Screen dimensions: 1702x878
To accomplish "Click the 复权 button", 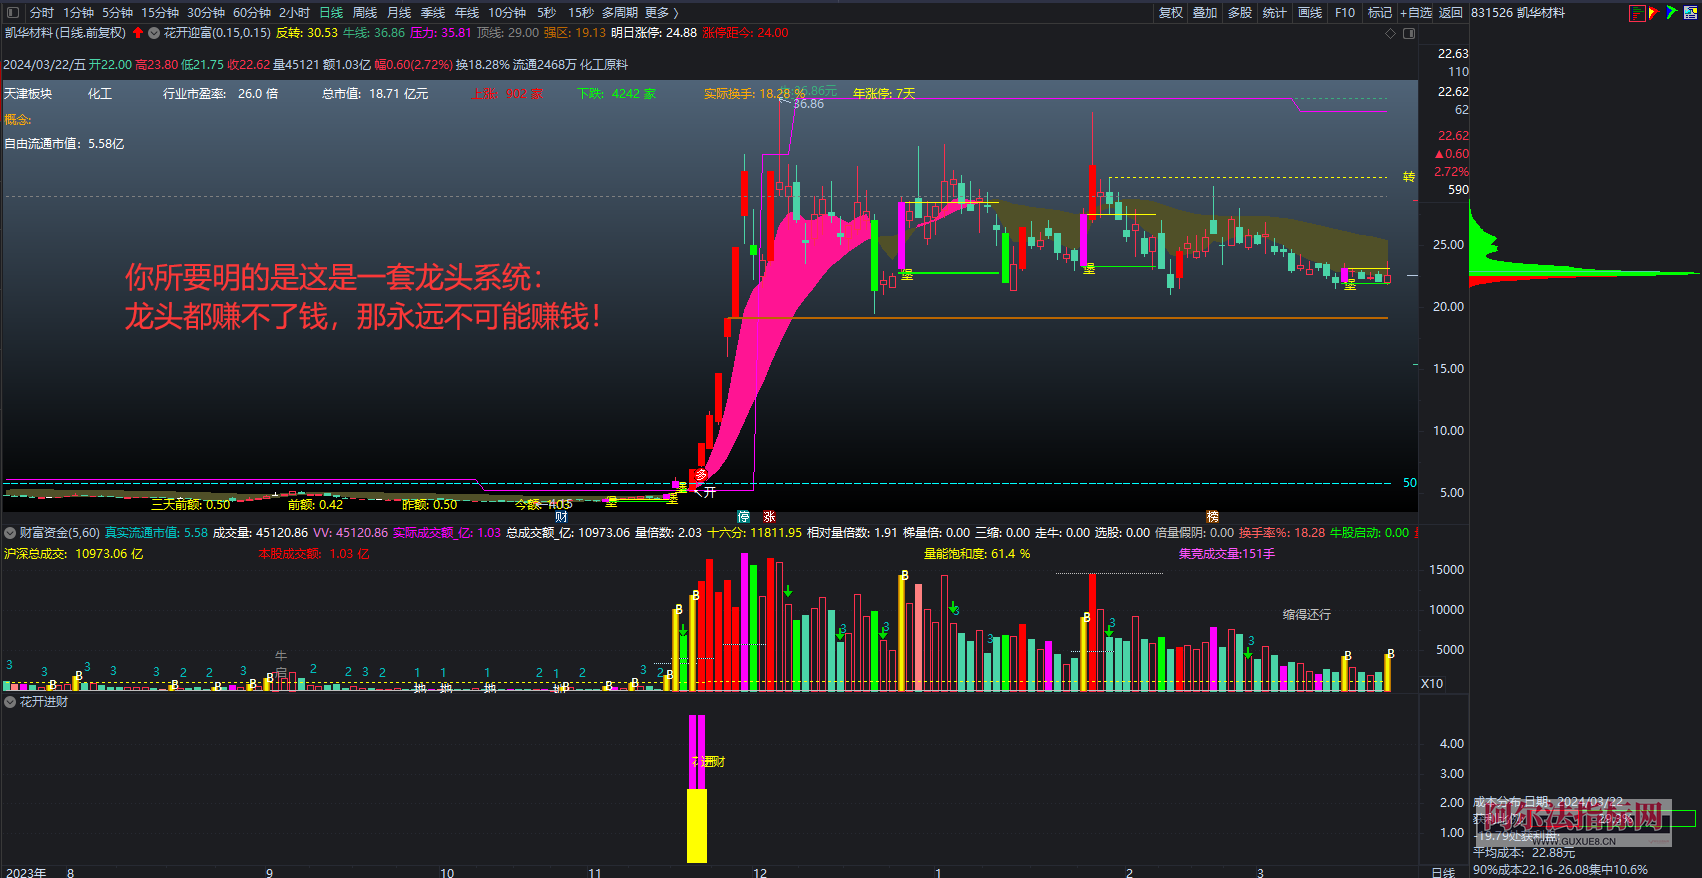I will [x=1171, y=12].
